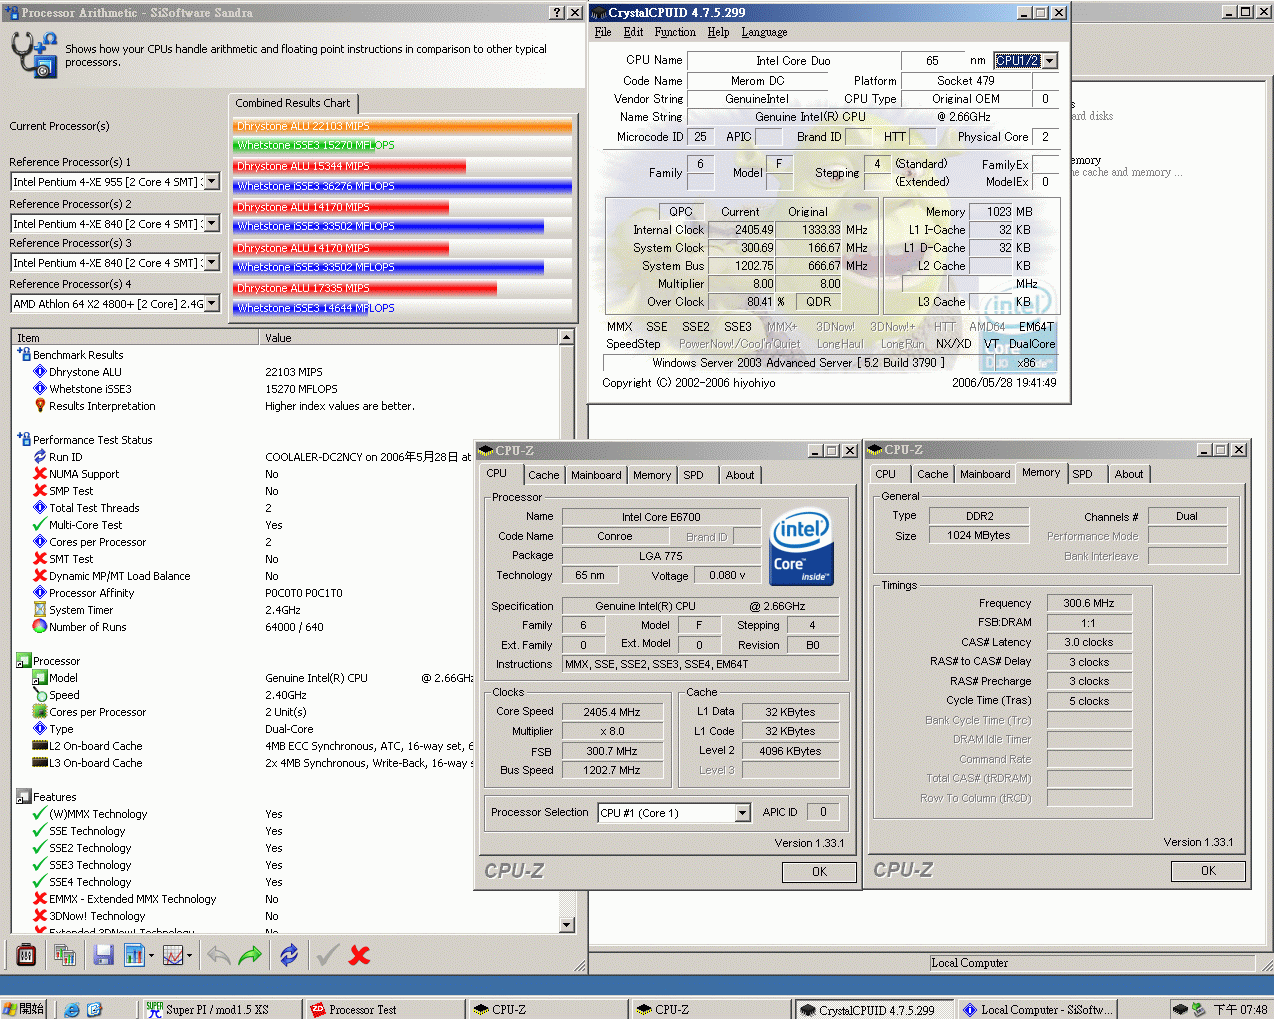Click the icon beside Dhrystone ALU row
The height and width of the screenshot is (1019, 1274).
point(40,371)
